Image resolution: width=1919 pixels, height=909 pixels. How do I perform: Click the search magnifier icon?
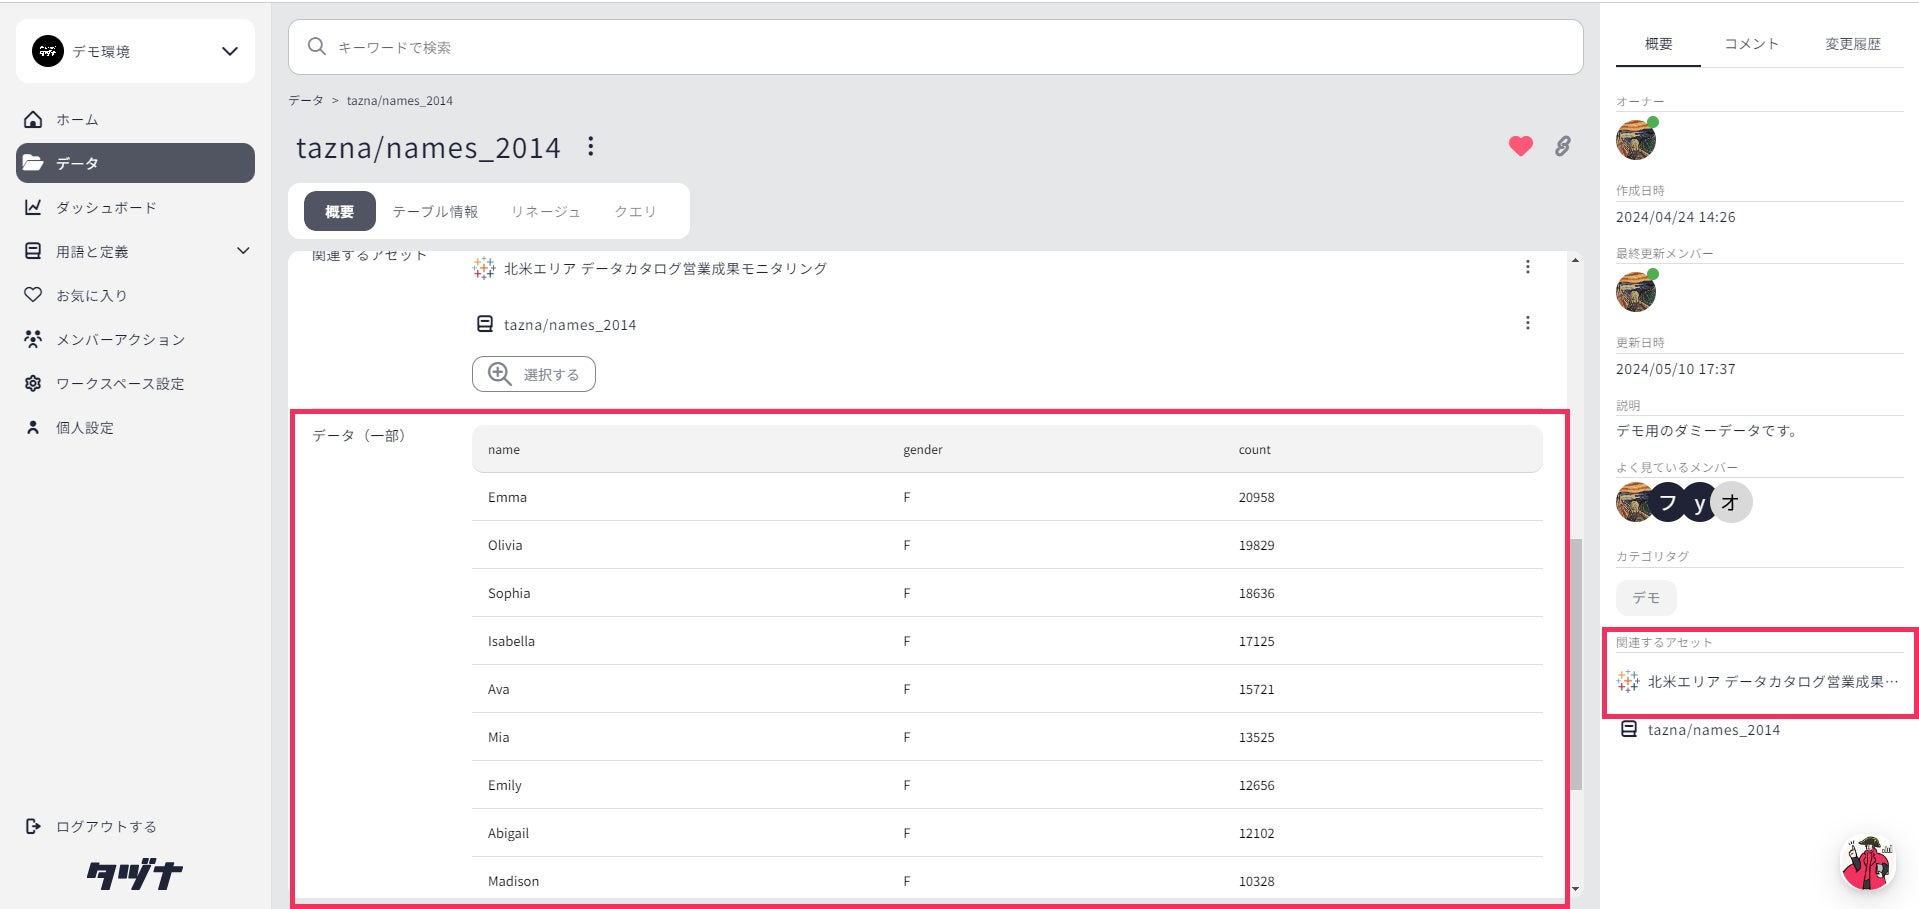pos(317,47)
